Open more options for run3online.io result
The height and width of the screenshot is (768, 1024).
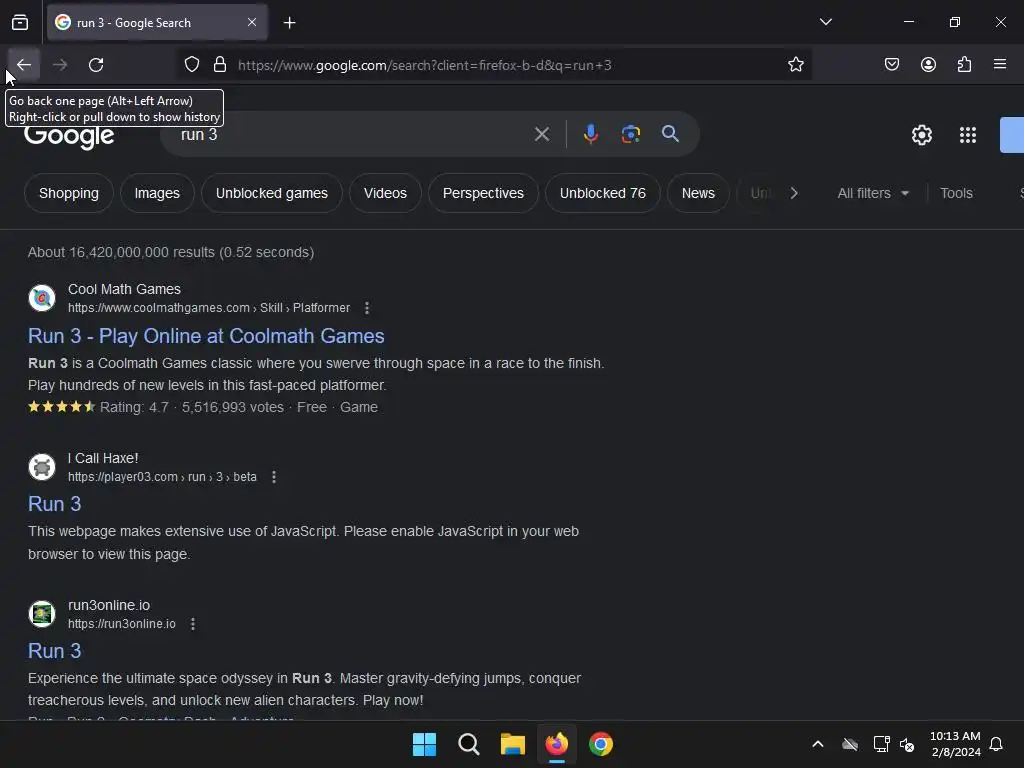193,624
